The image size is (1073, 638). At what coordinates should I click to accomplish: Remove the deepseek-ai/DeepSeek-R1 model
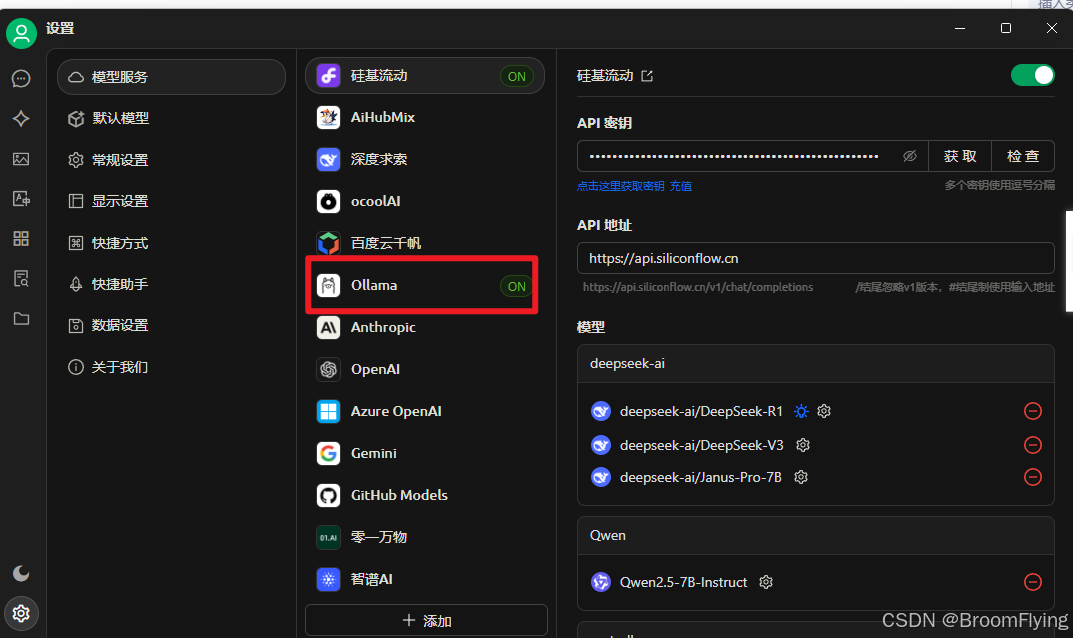coord(1033,411)
